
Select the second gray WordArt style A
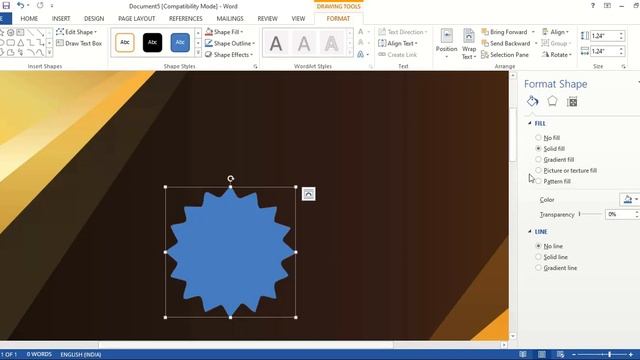click(304, 43)
